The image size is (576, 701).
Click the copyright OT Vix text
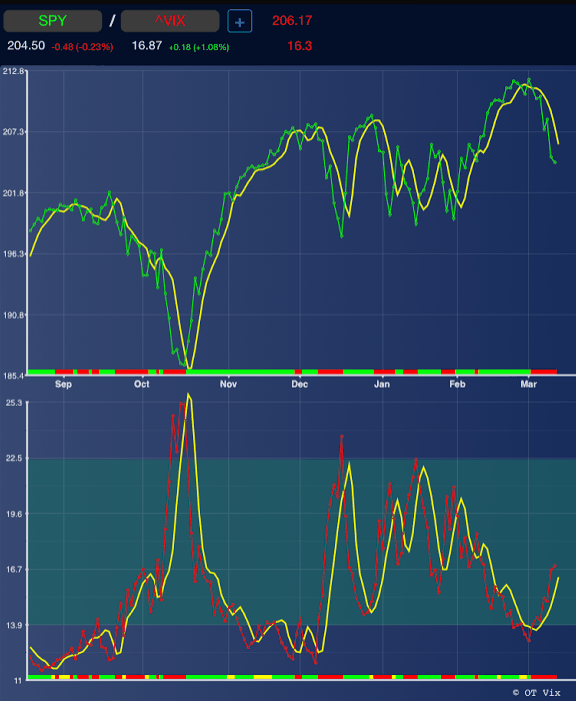pyautogui.click(x=536, y=693)
